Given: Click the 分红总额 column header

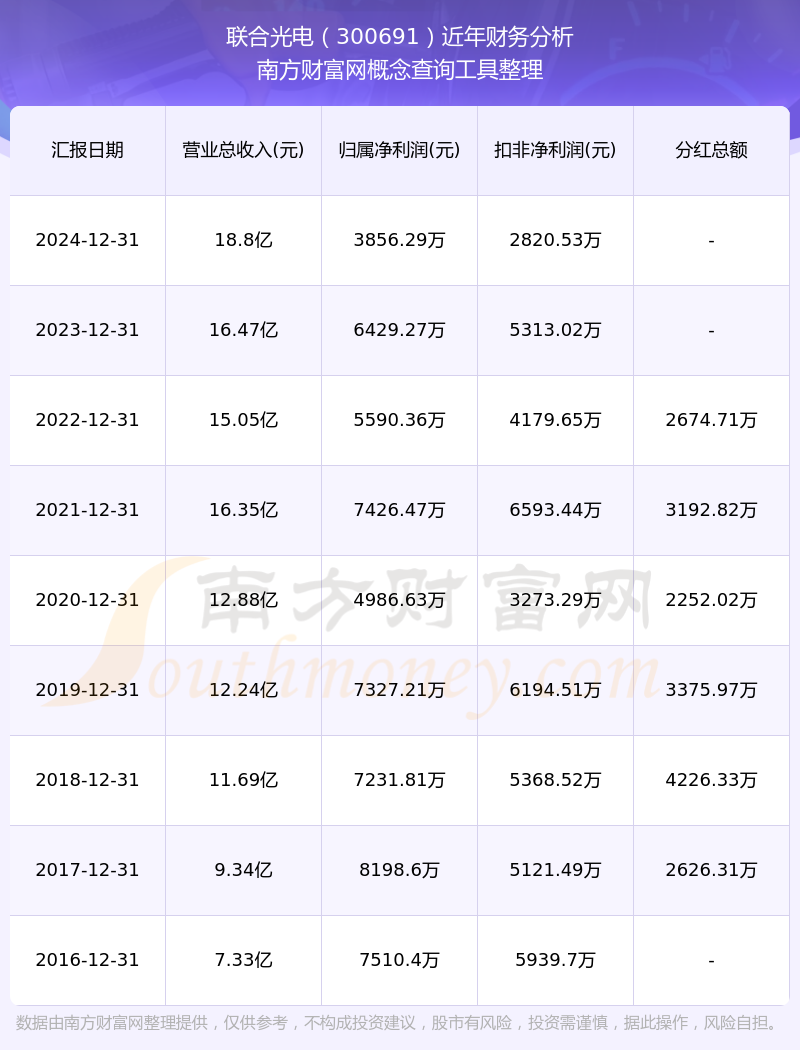Looking at the screenshot, I should coord(711,150).
